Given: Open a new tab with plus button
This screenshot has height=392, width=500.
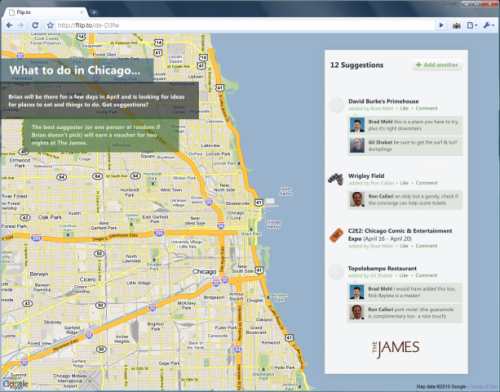Looking at the screenshot, I should click(94, 12).
